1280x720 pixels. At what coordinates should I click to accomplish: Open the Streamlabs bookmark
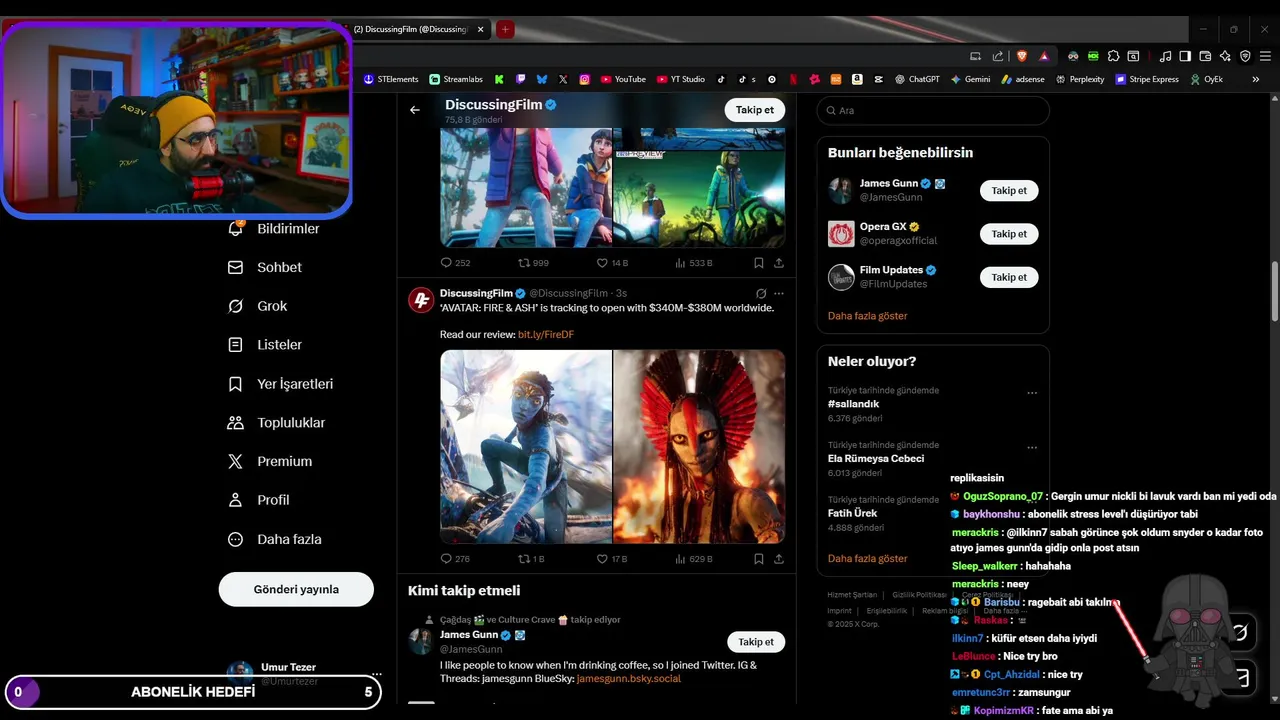tap(456, 79)
